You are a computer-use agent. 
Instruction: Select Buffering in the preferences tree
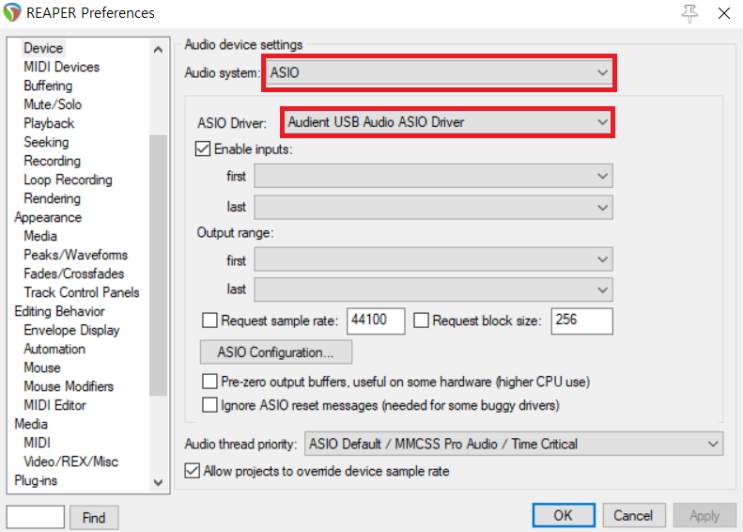pos(48,86)
